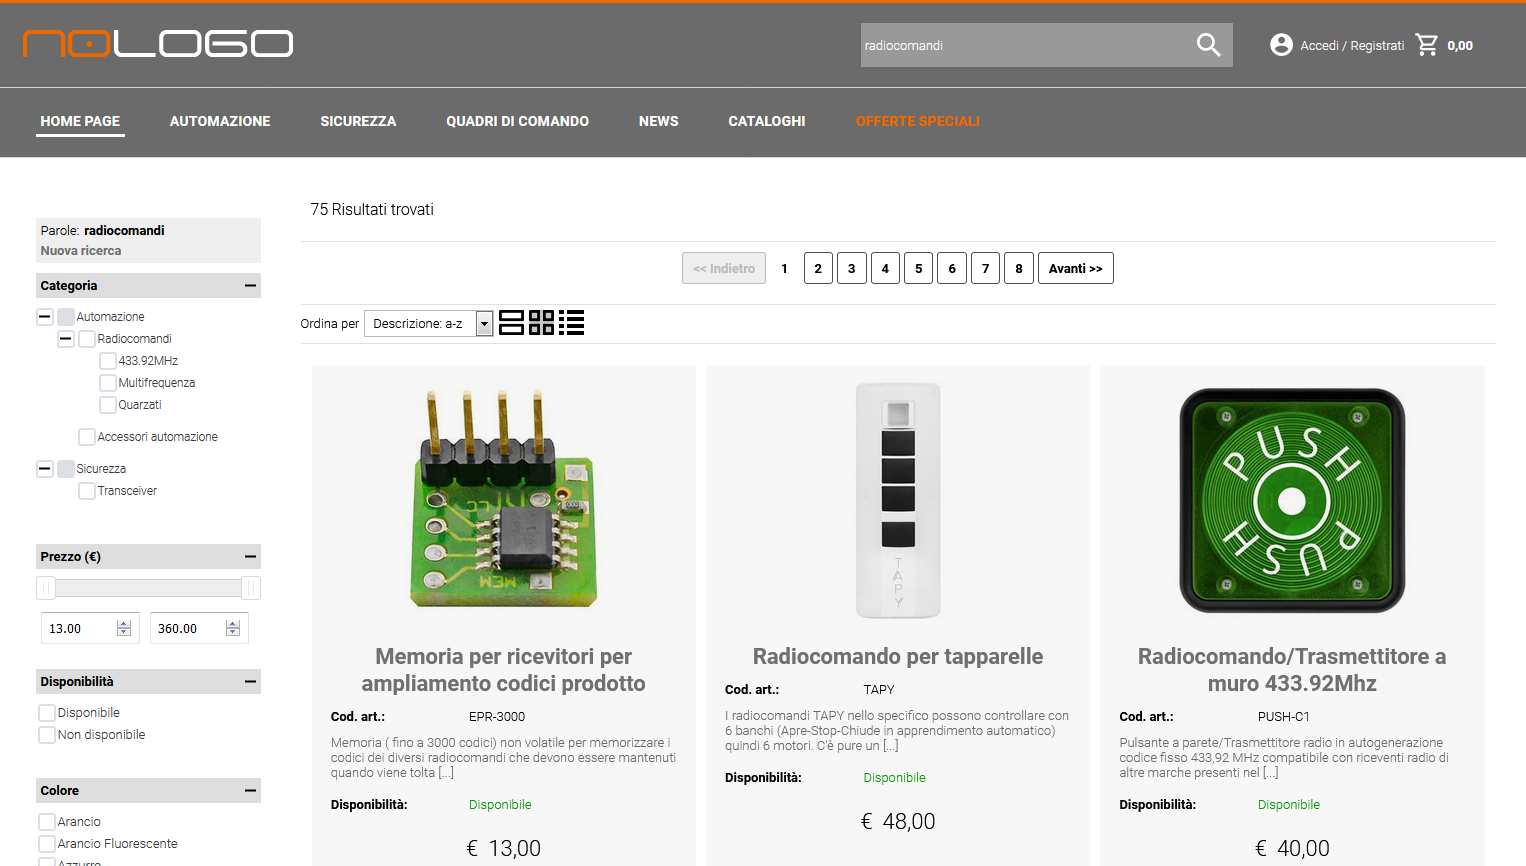
Task: Go to results page 3
Action: tap(852, 268)
